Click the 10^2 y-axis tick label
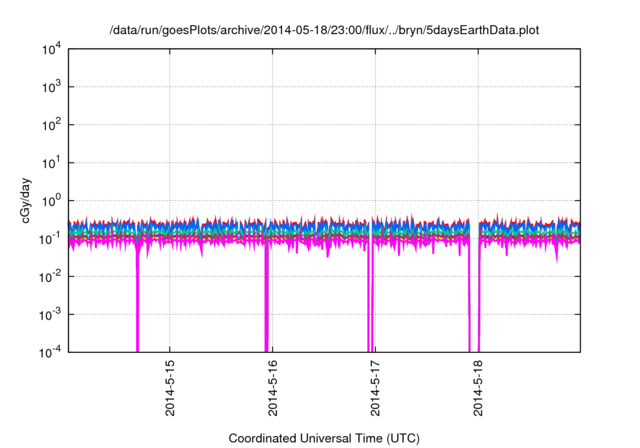Viewport: 640px width, 448px height. tap(51, 125)
